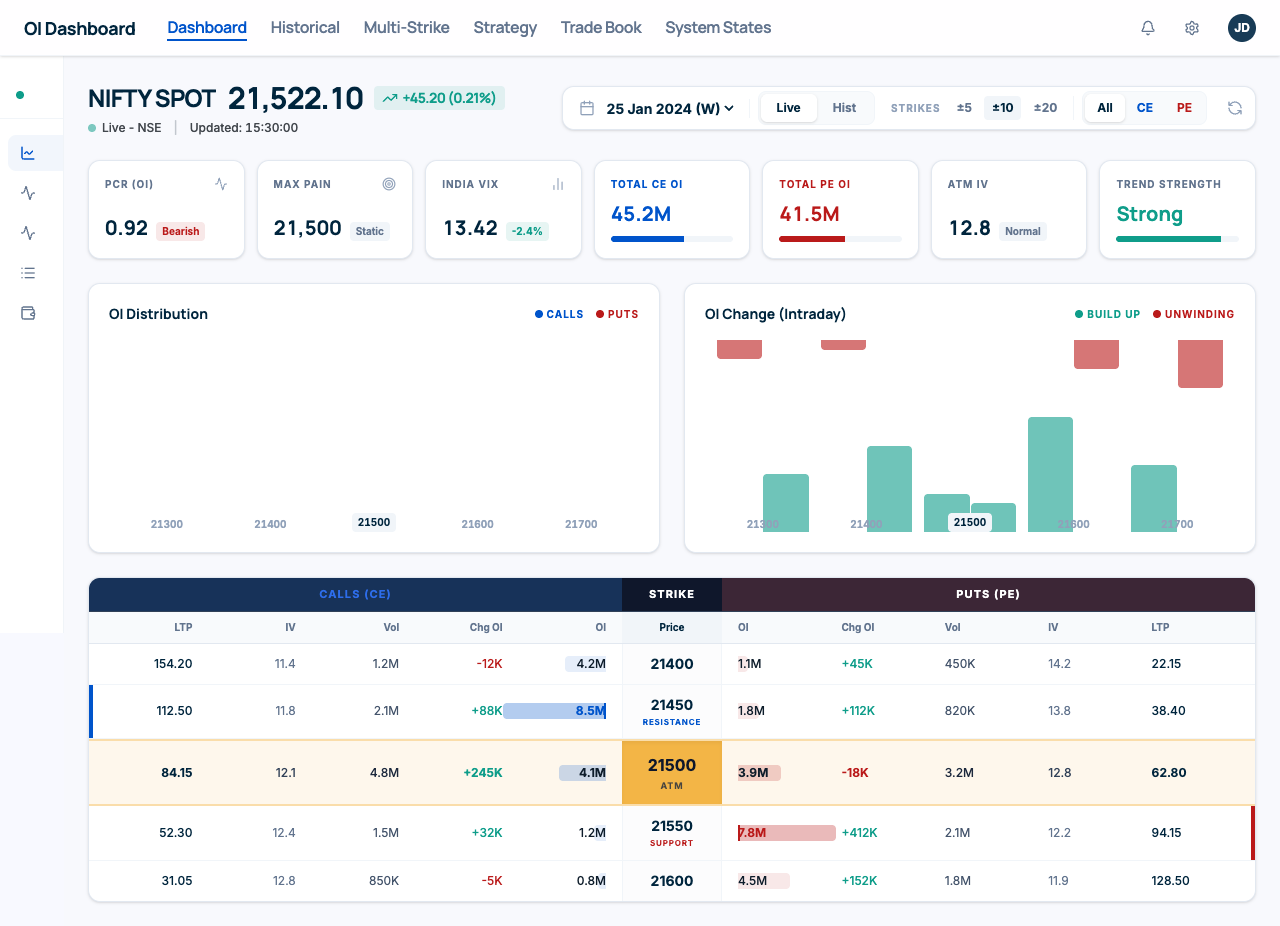Screen dimensions: 1280x926
Task: Set strikes range to ±10
Action: [1002, 108]
